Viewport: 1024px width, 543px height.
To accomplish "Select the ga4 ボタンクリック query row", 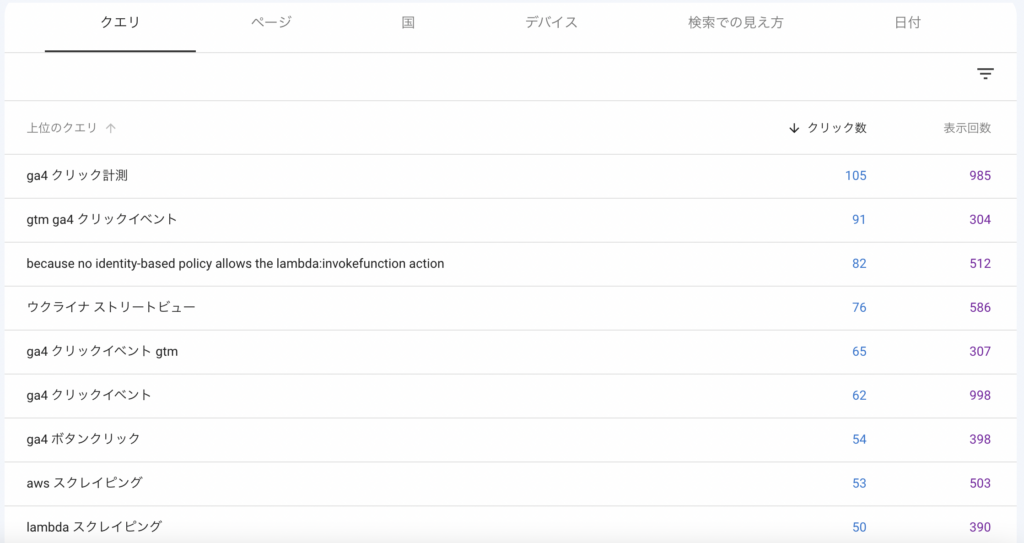I will 511,439.
